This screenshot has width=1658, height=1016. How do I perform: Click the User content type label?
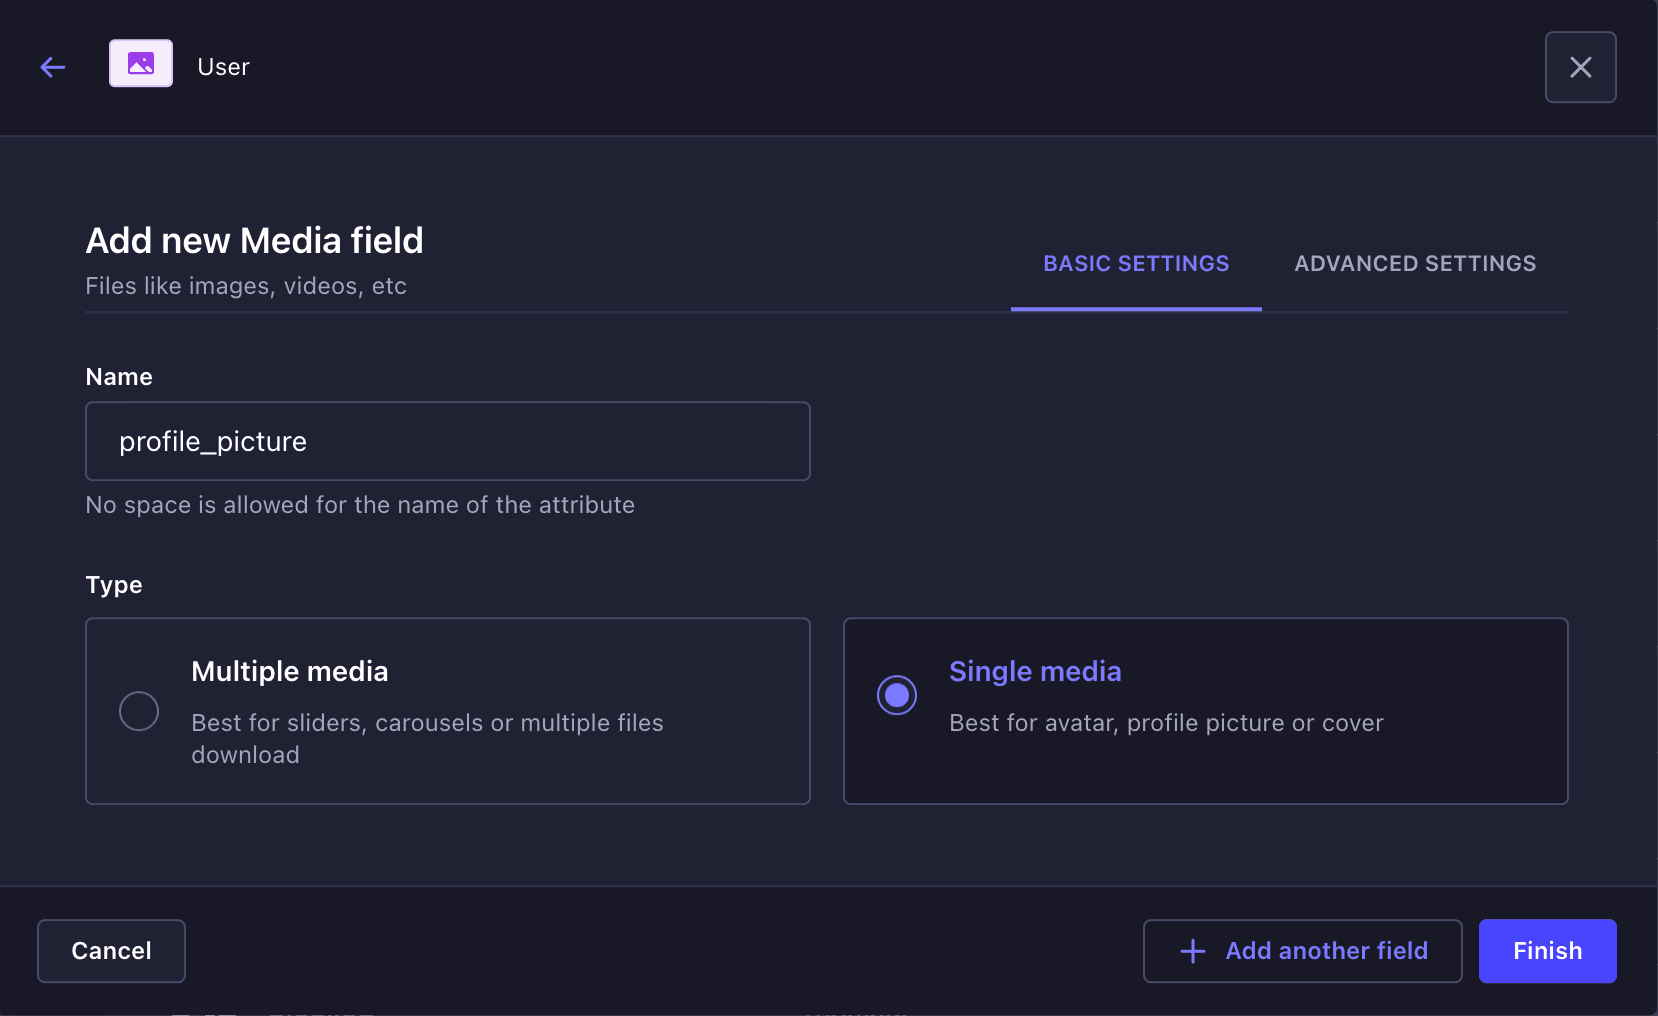pos(224,67)
